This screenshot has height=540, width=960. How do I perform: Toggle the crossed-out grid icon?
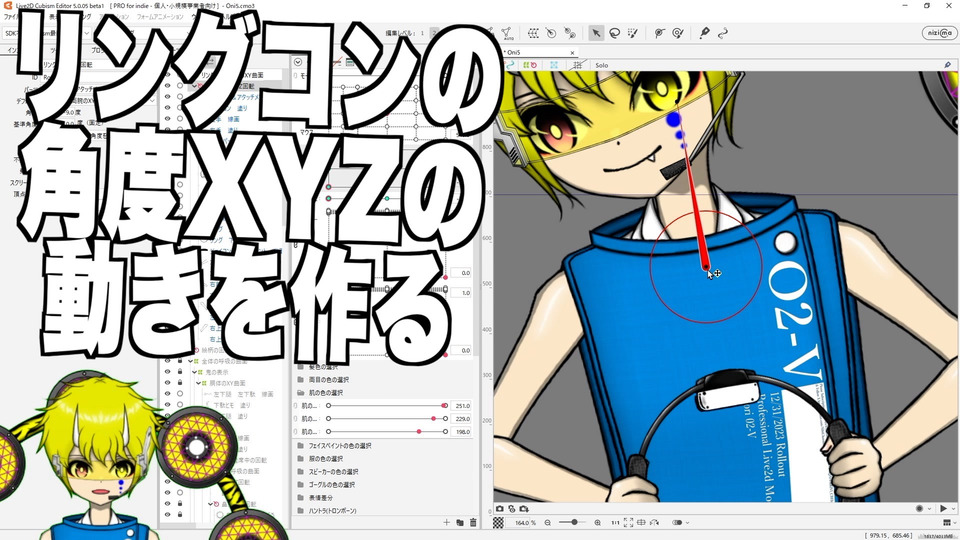(577, 65)
